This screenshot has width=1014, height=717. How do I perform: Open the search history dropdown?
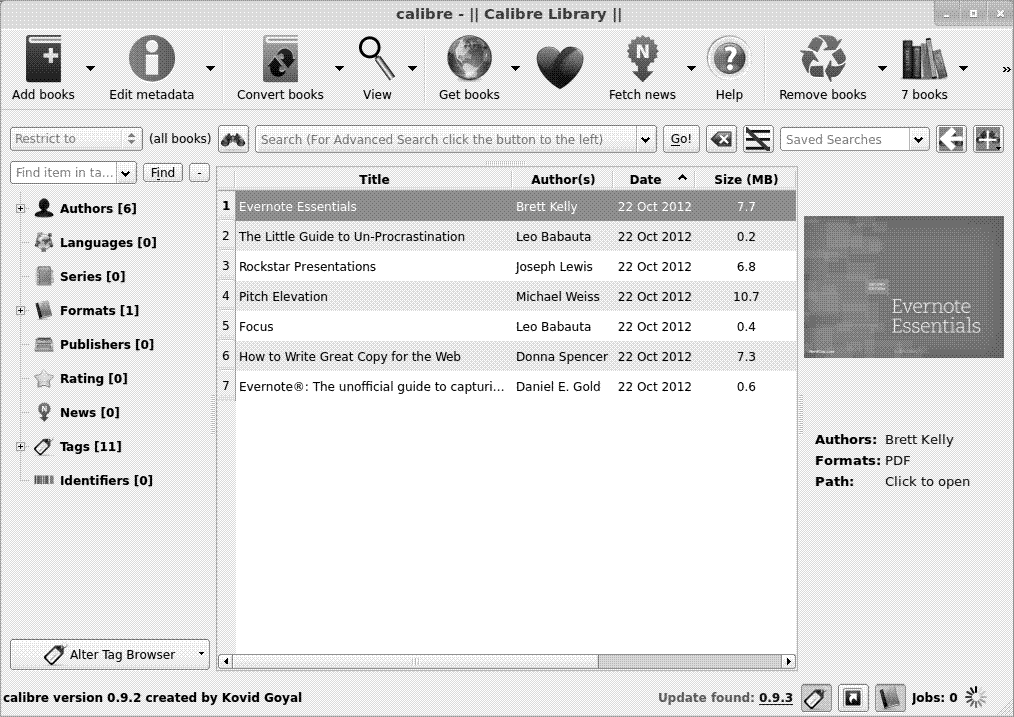[x=645, y=139]
